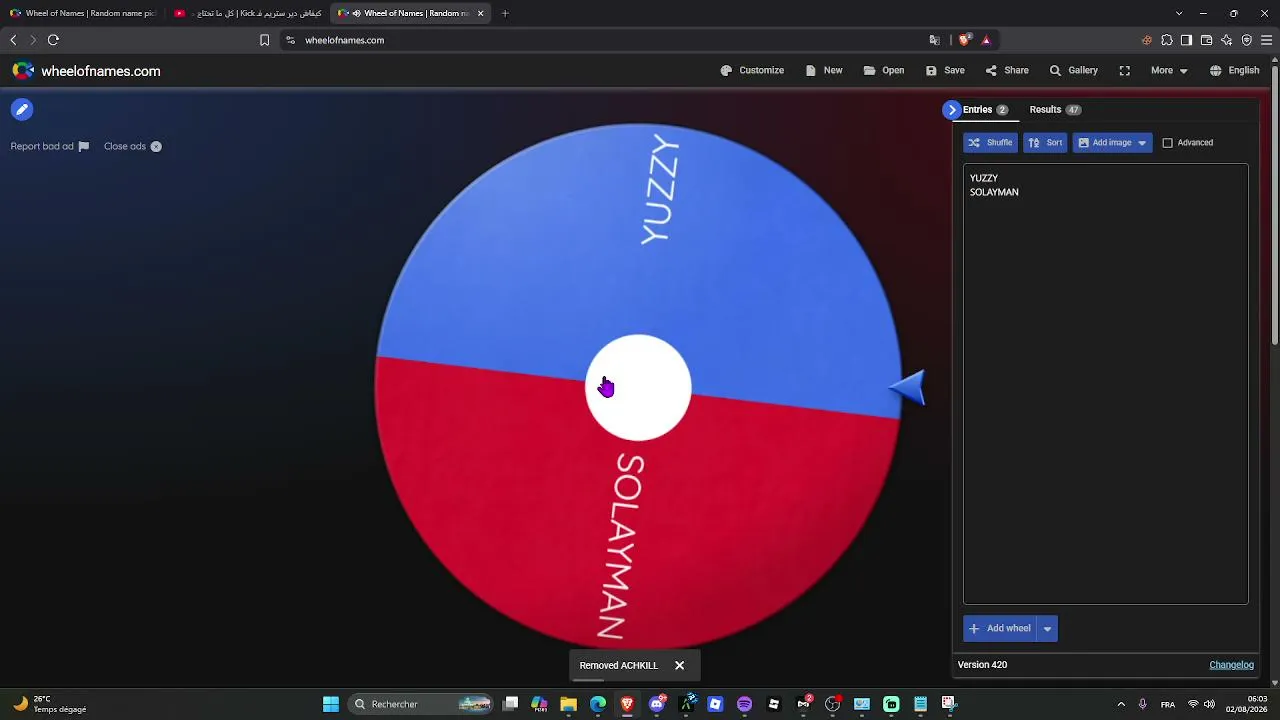Click the taskbar weather widget
The image size is (1280, 720).
pyautogui.click(x=50, y=704)
